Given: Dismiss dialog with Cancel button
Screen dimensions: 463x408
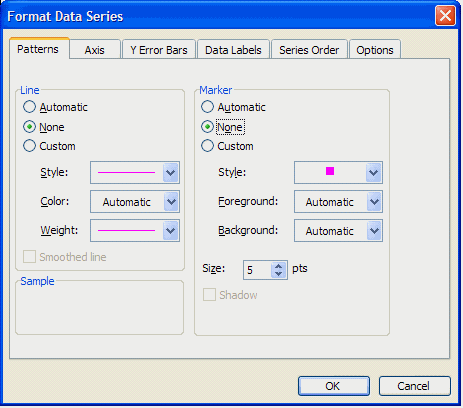Looking at the screenshot, I should [414, 386].
